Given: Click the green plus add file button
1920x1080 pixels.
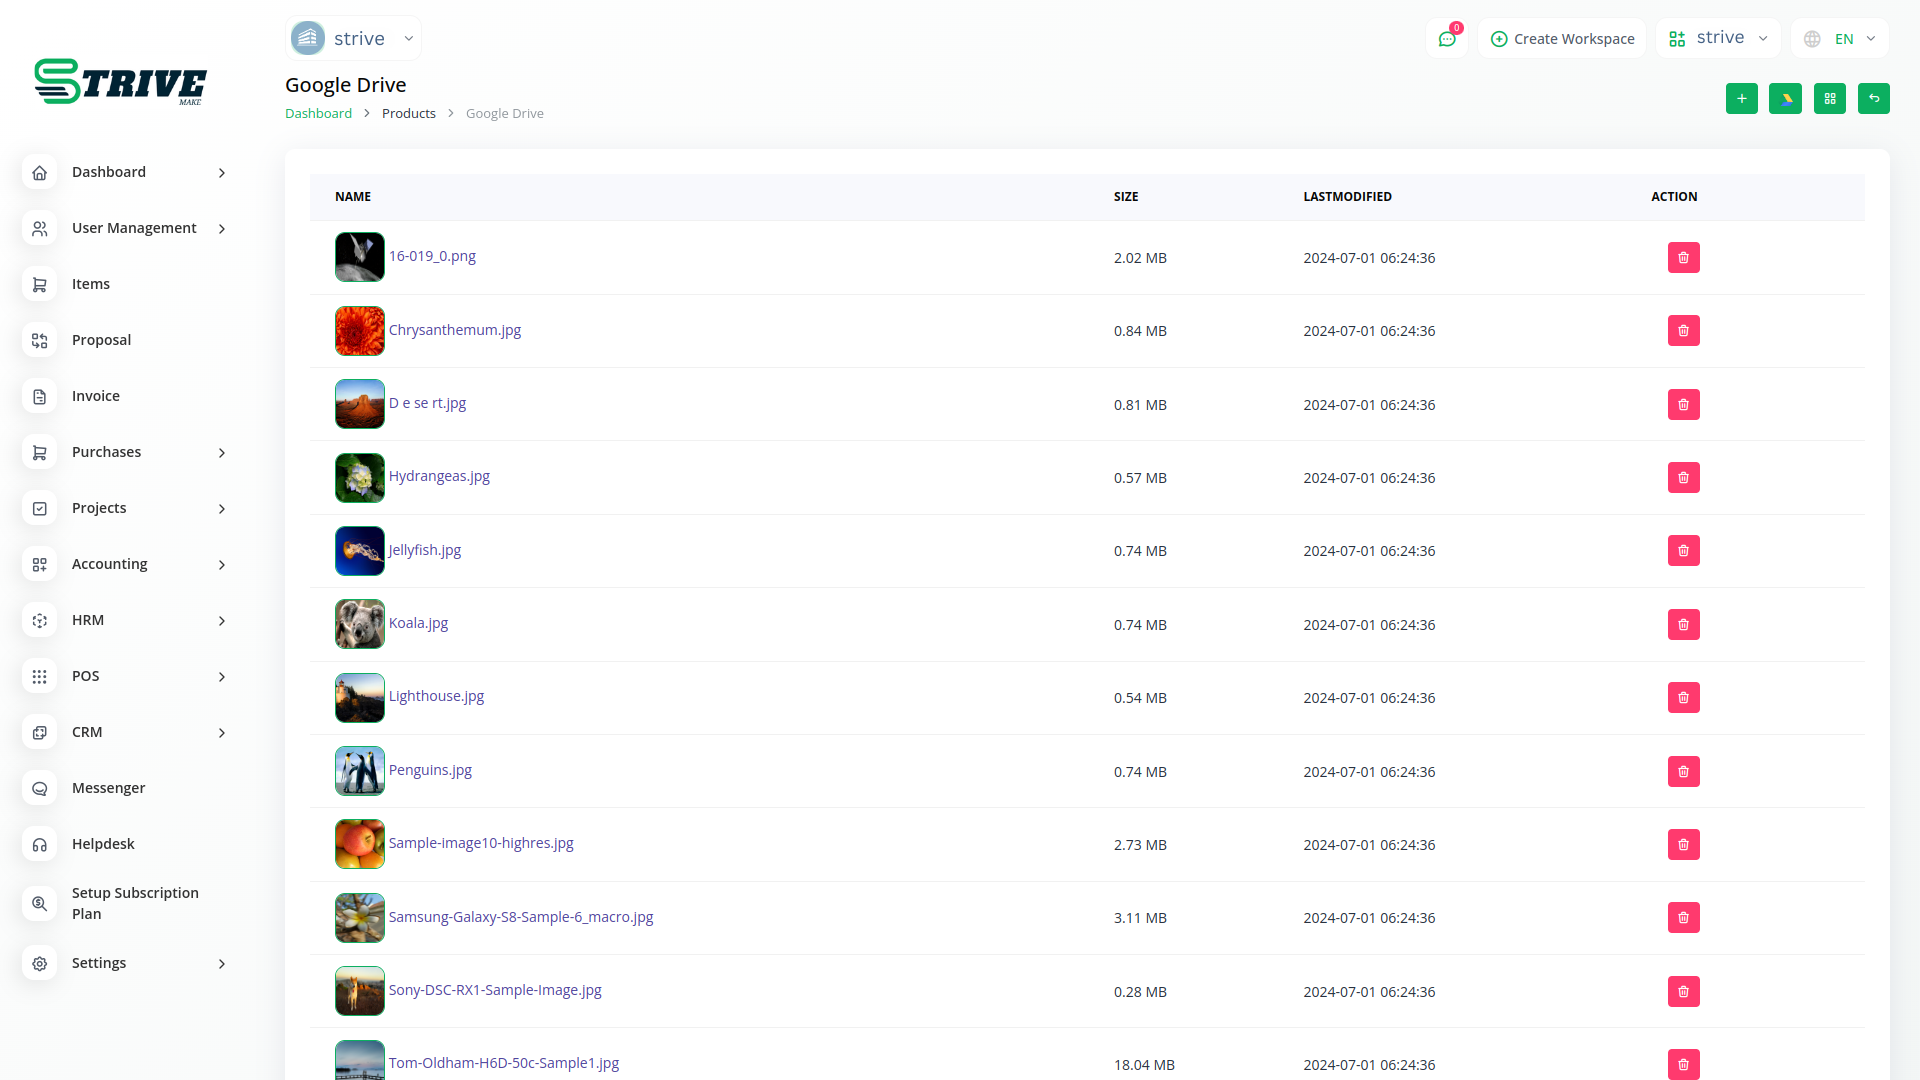Looking at the screenshot, I should pyautogui.click(x=1741, y=98).
